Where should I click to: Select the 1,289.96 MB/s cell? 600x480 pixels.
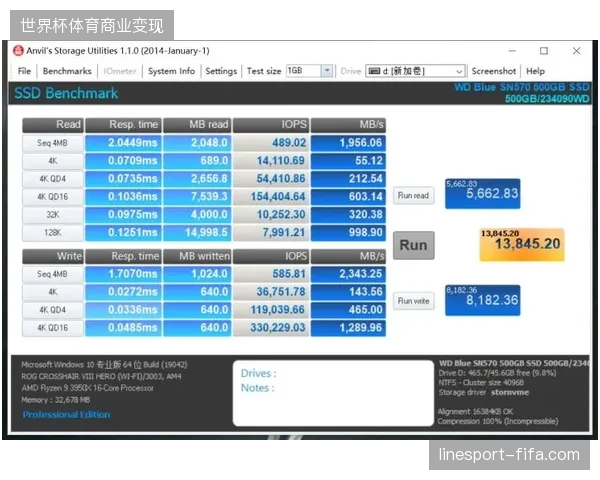coord(348,328)
